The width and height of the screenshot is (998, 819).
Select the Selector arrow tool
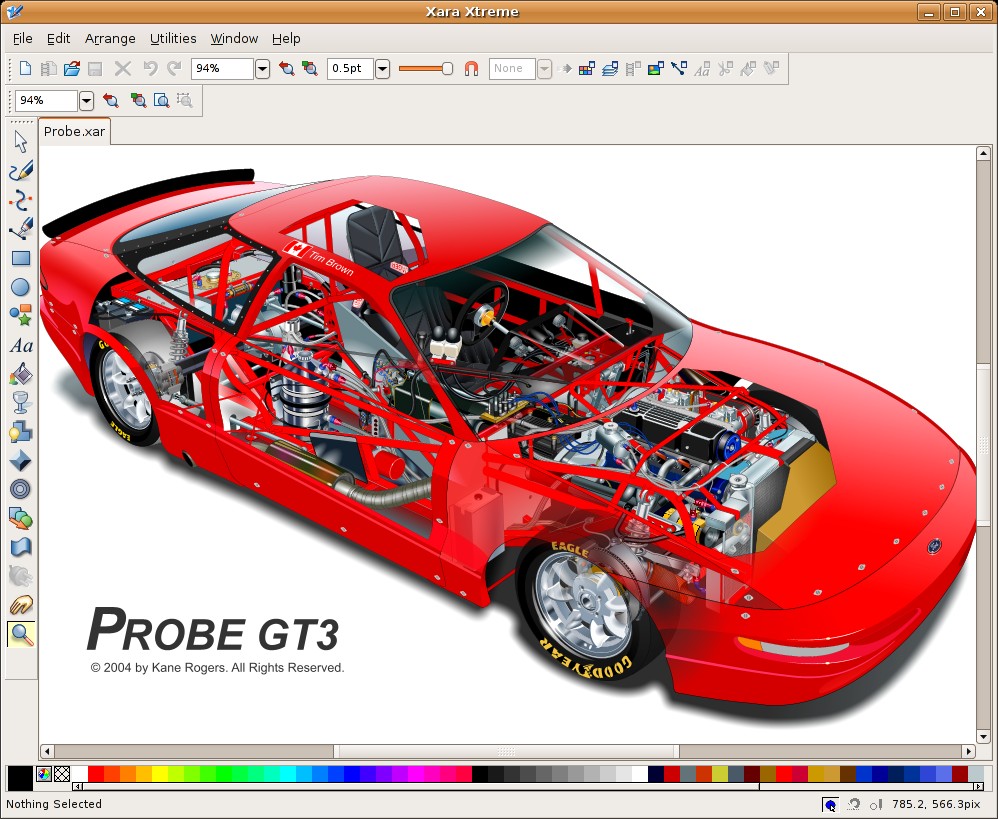tap(20, 142)
